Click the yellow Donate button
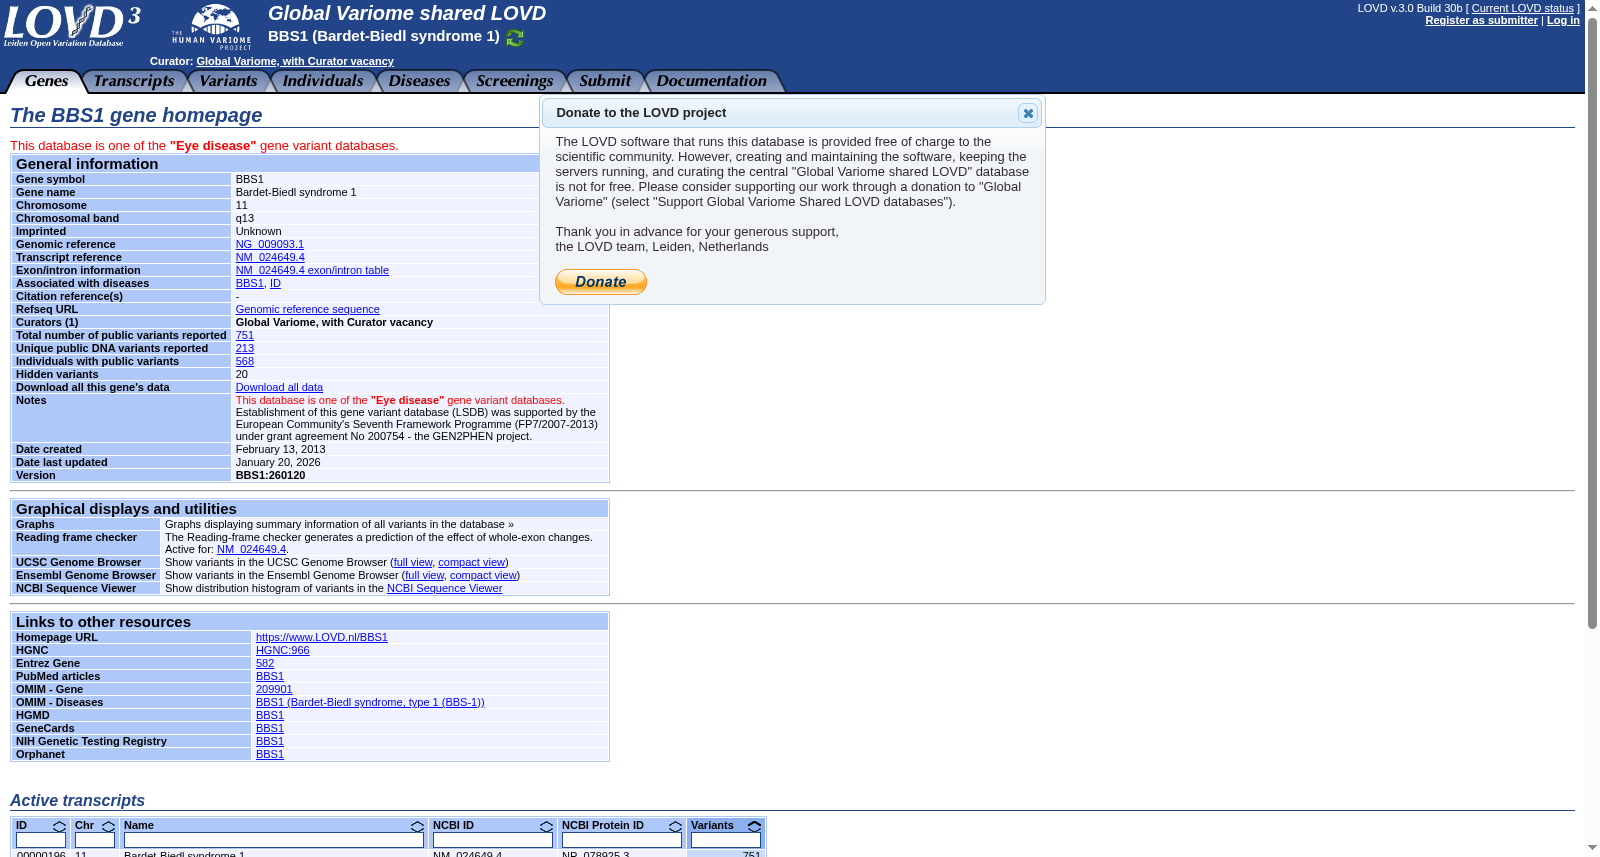The image size is (1600, 857). point(601,282)
